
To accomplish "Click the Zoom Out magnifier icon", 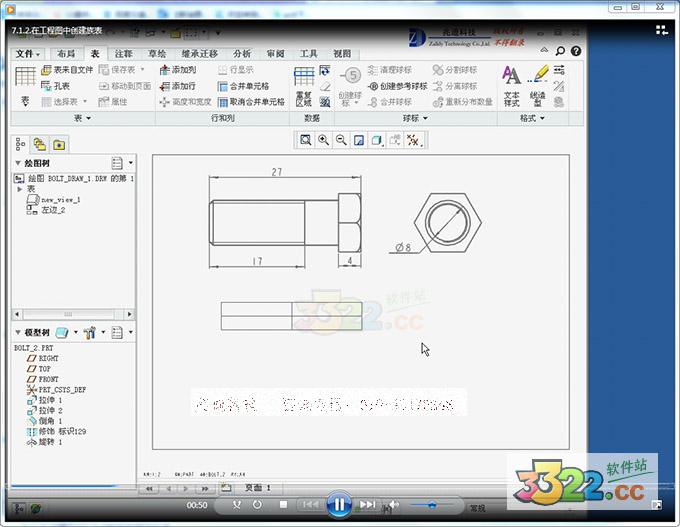I will (x=341, y=141).
